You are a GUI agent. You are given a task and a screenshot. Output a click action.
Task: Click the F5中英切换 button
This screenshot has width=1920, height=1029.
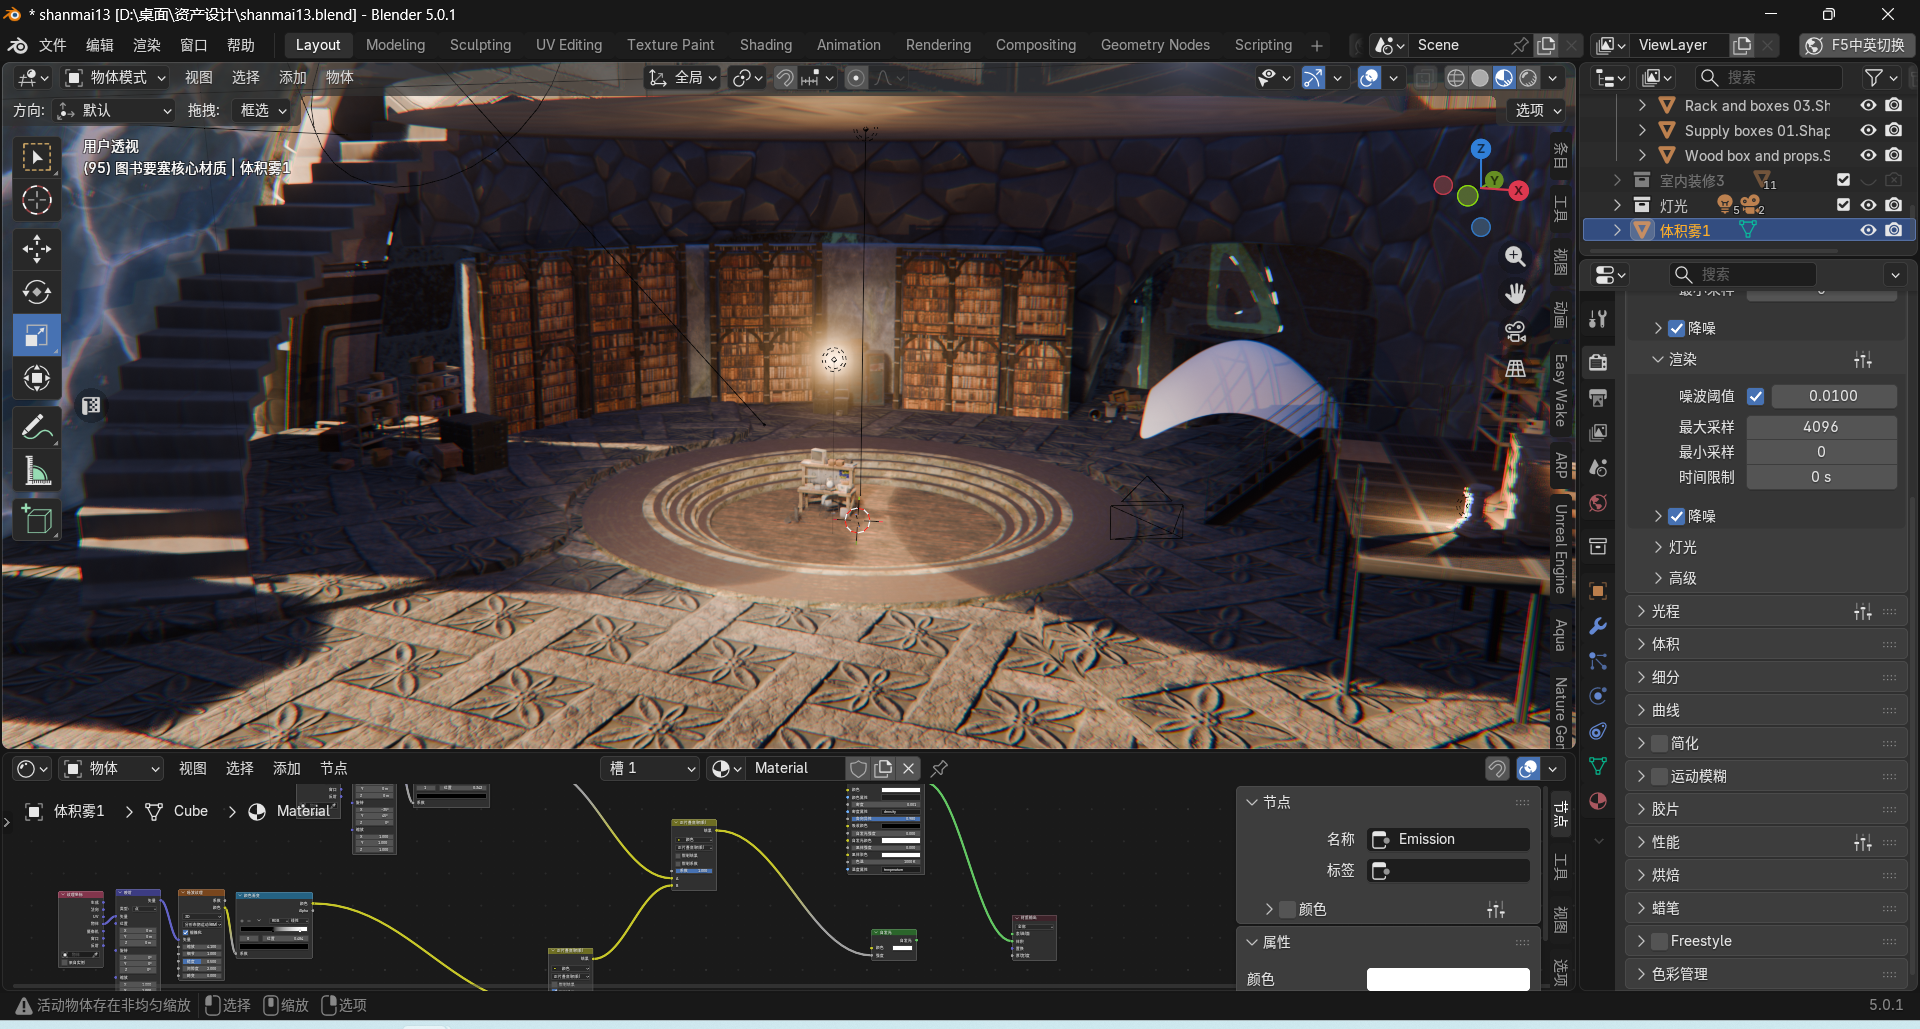pyautogui.click(x=1856, y=45)
